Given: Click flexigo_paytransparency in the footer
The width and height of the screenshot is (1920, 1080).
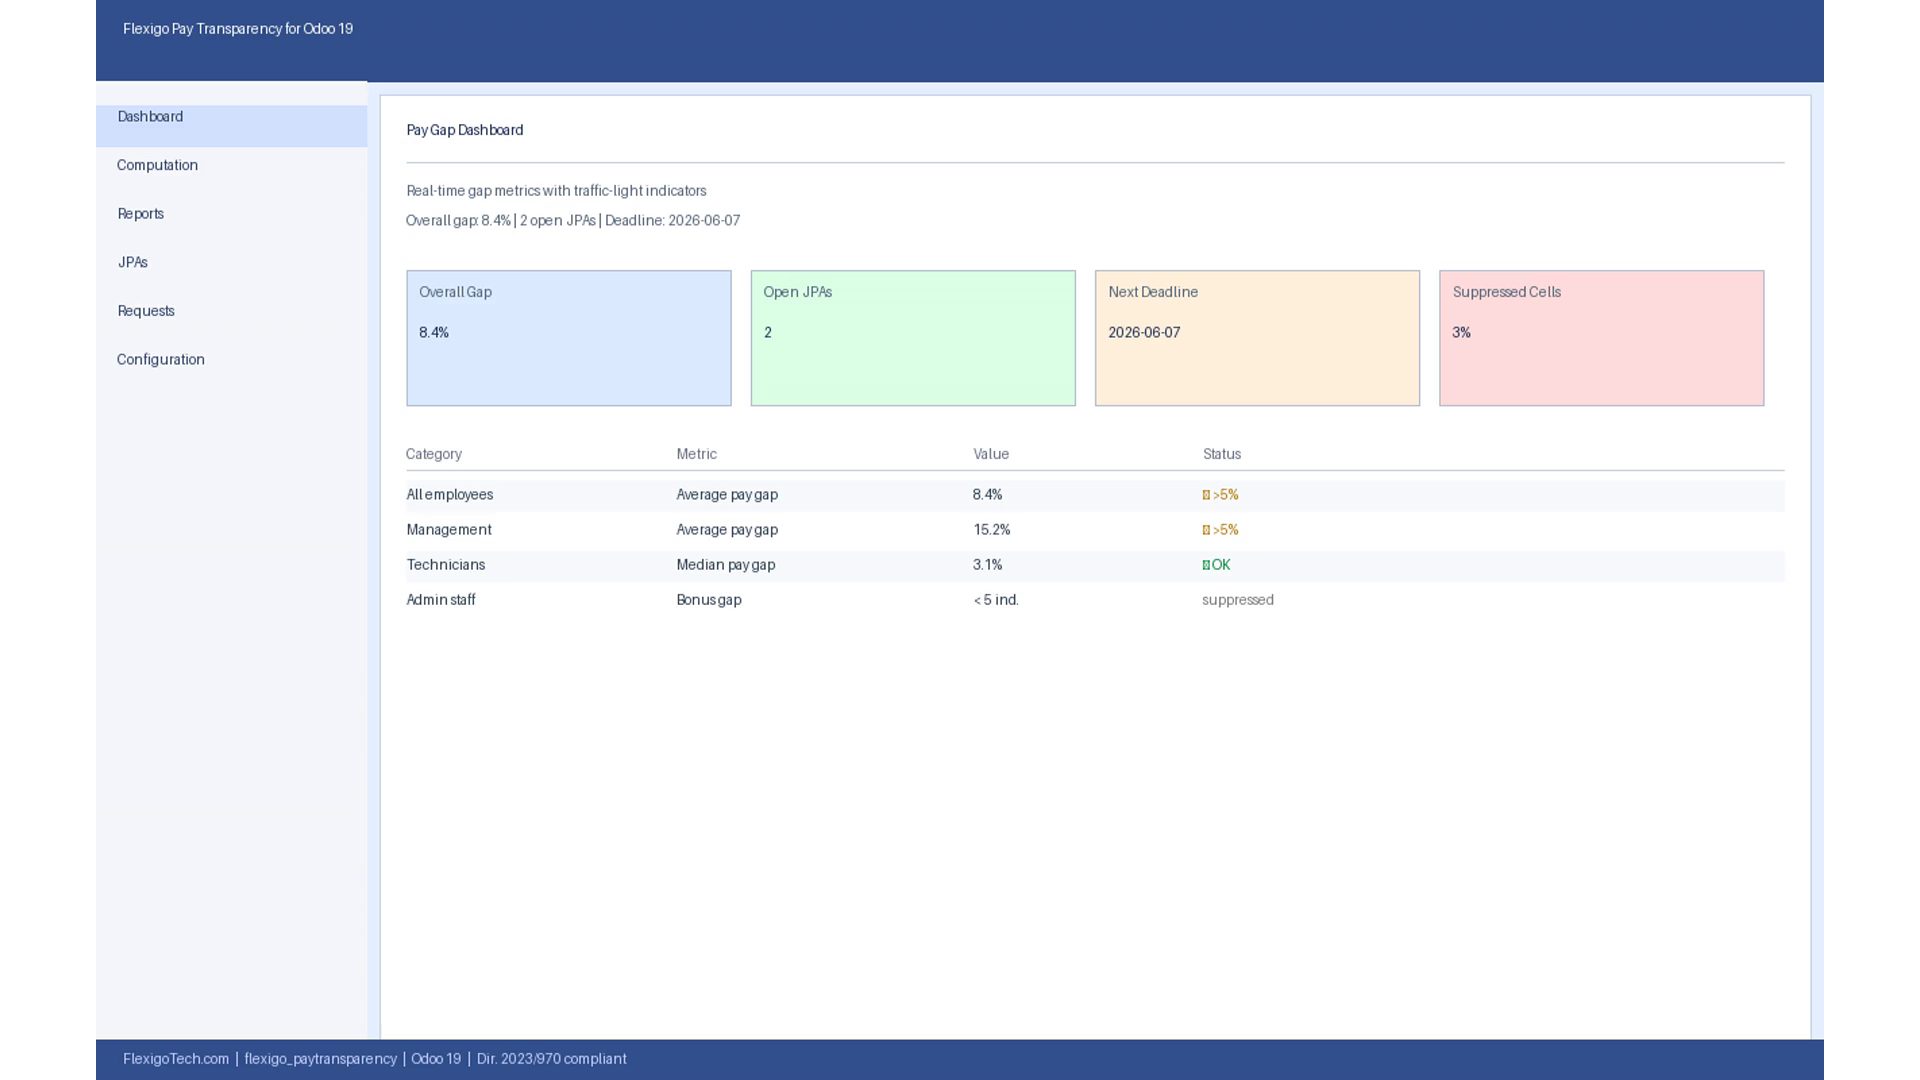Looking at the screenshot, I should (x=321, y=1059).
